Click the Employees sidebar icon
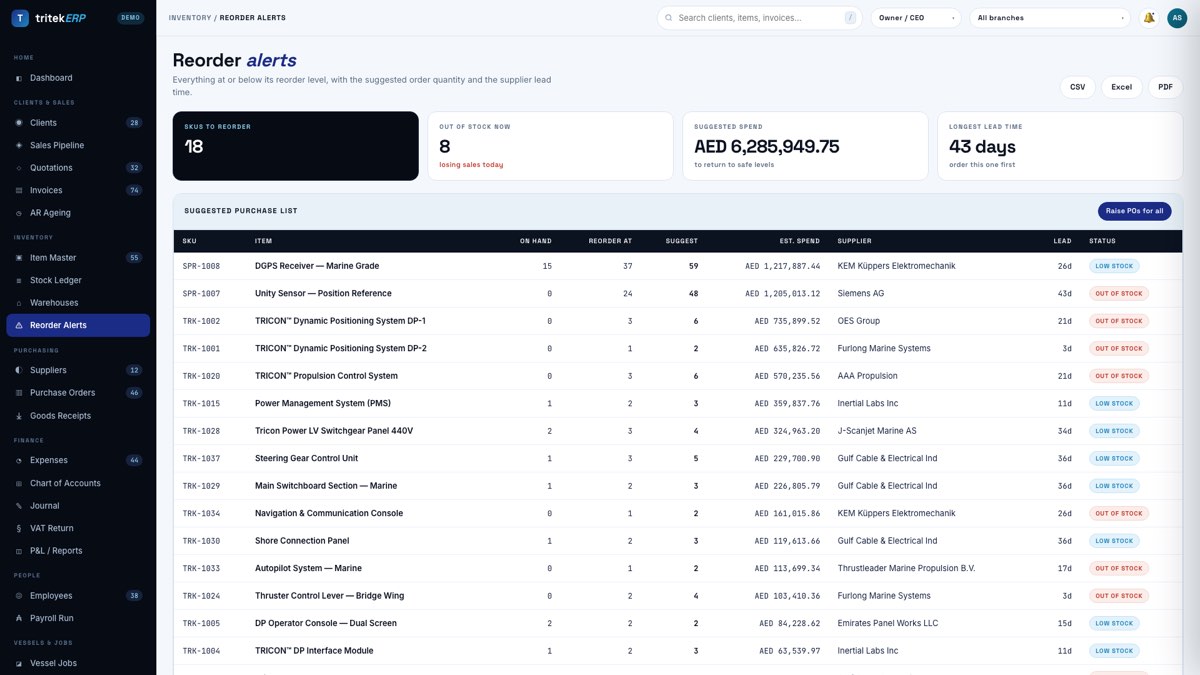 click(19, 596)
